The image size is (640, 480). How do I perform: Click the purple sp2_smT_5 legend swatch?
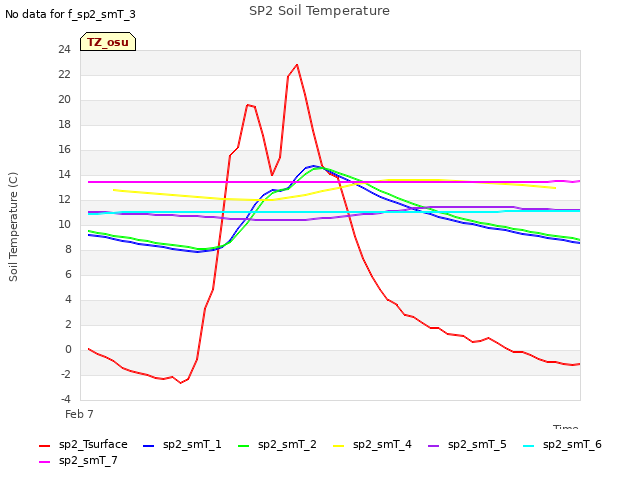pos(434,446)
